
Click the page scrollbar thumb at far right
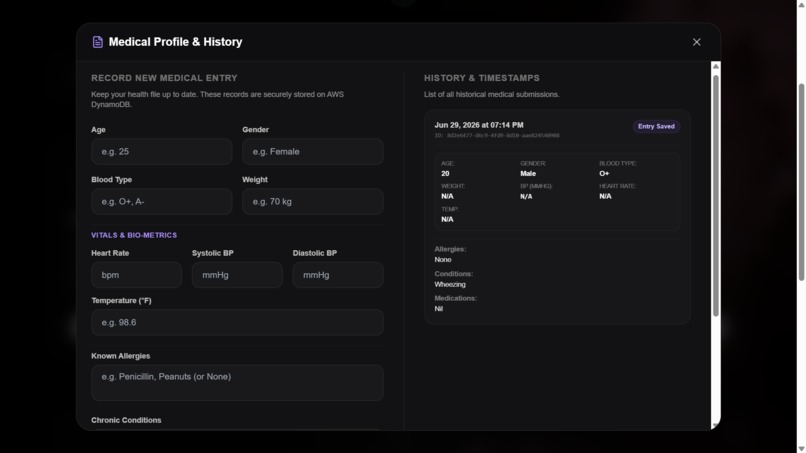801,182
